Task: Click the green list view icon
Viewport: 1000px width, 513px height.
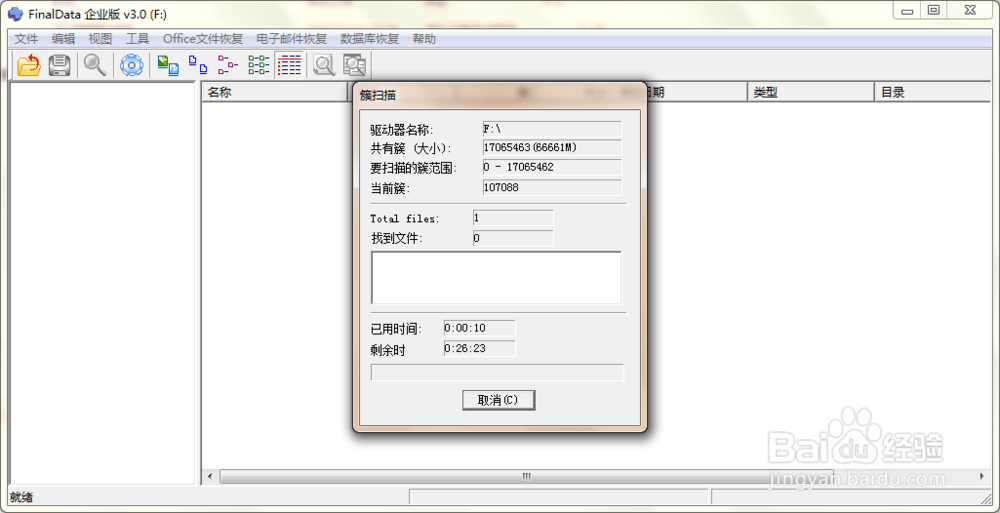Action: click(x=259, y=65)
